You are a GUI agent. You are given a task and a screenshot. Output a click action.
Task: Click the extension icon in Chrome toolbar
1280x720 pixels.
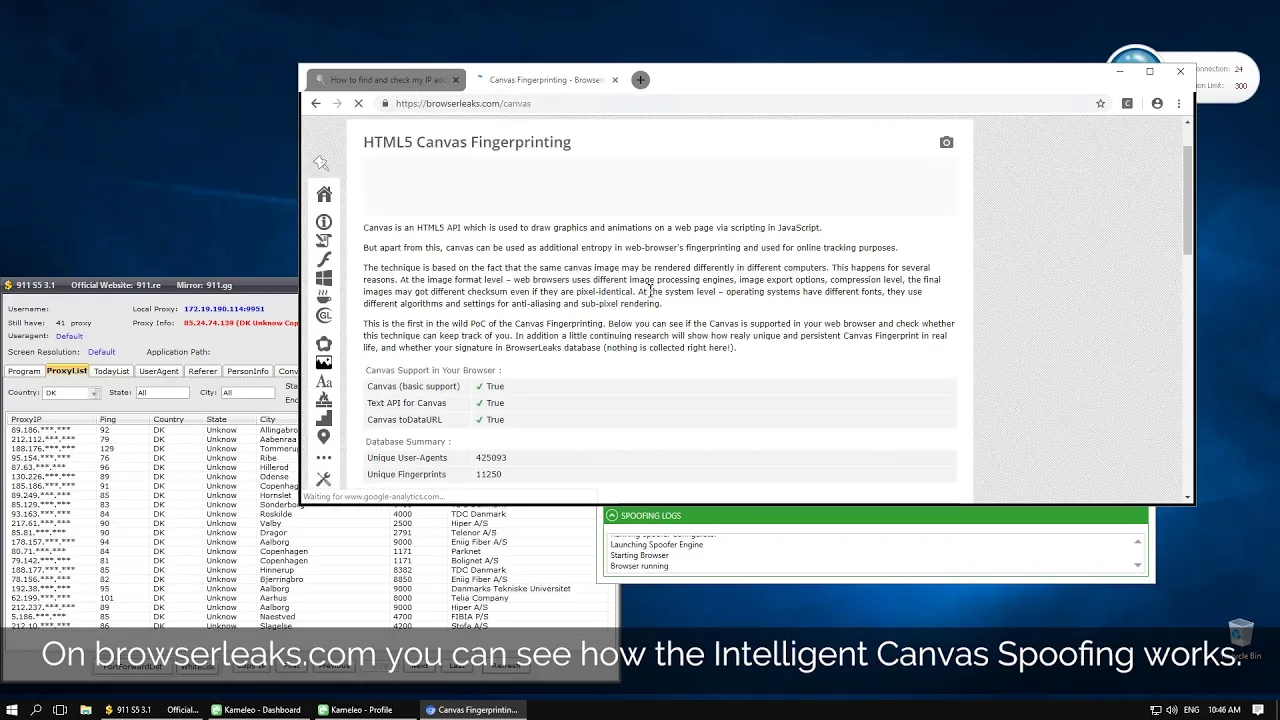(x=1127, y=103)
